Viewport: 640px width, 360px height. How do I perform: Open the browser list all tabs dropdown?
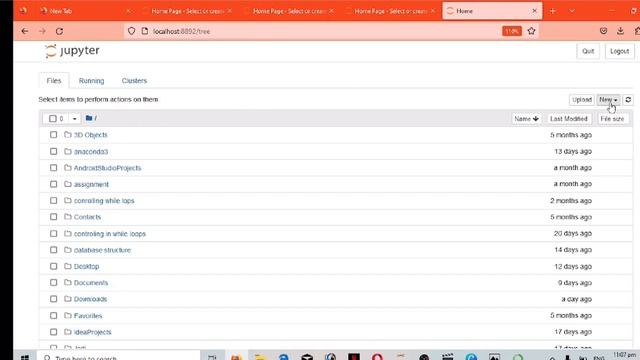(x=572, y=11)
